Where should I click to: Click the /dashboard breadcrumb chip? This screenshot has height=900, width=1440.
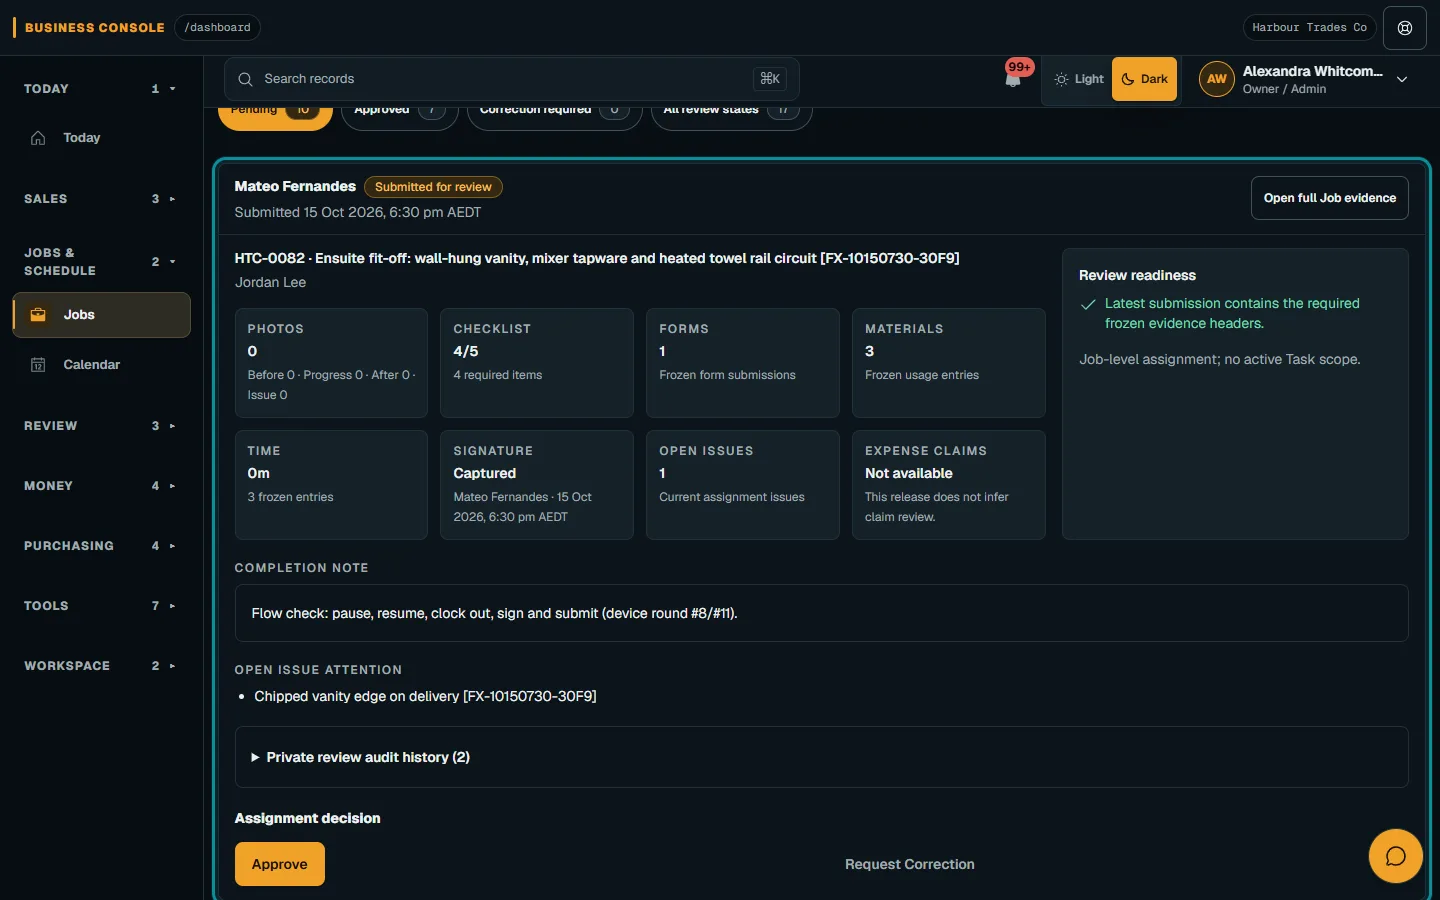(217, 28)
